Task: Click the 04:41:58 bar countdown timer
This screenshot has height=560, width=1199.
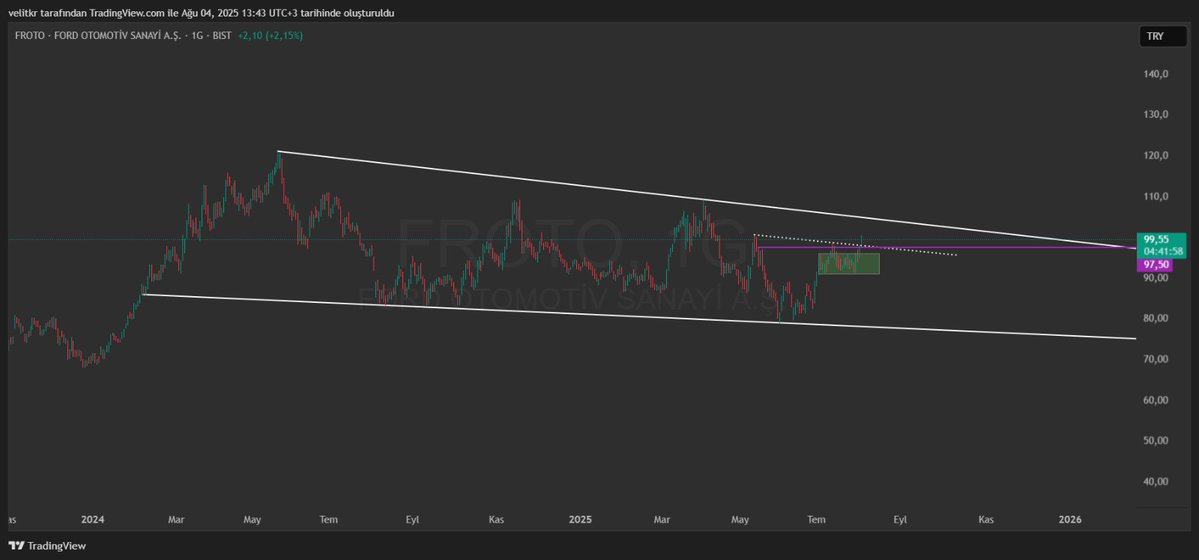Action: point(1162,251)
